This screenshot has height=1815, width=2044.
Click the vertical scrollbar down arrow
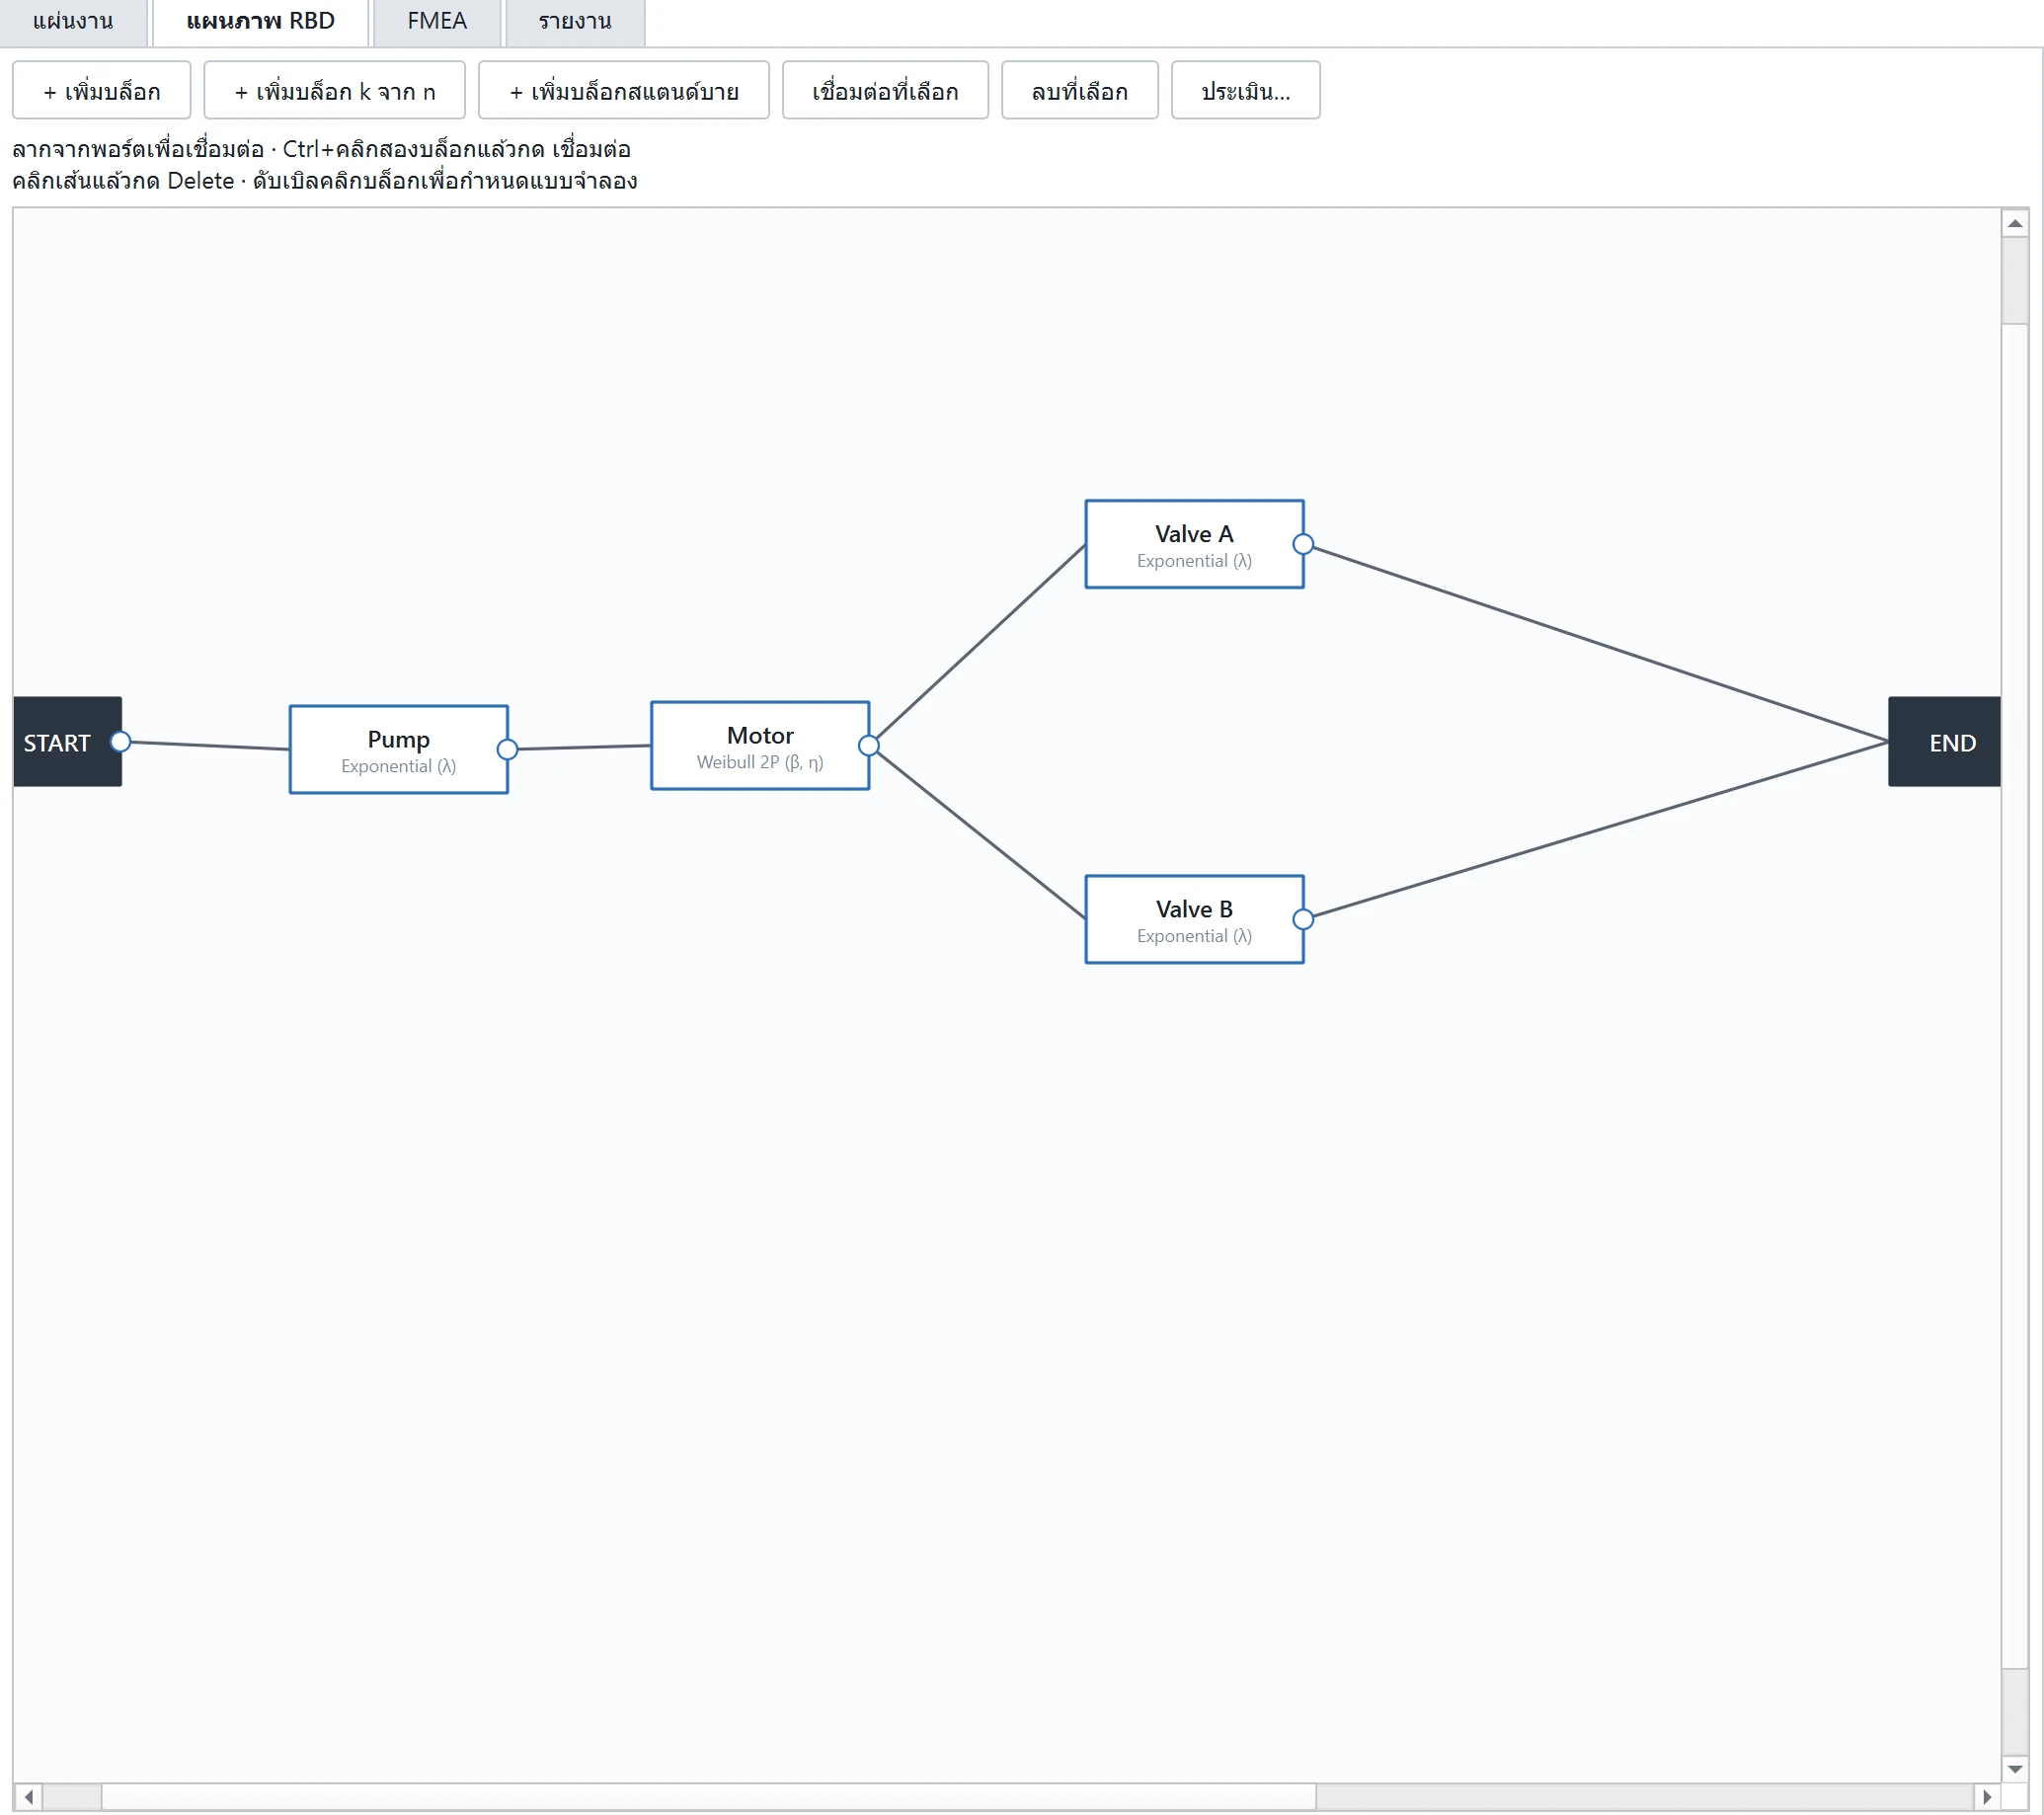point(2015,1769)
